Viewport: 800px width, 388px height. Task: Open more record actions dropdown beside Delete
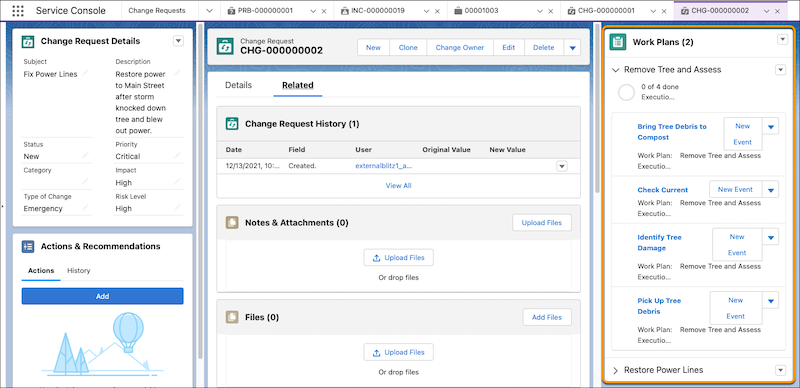[x=572, y=47]
